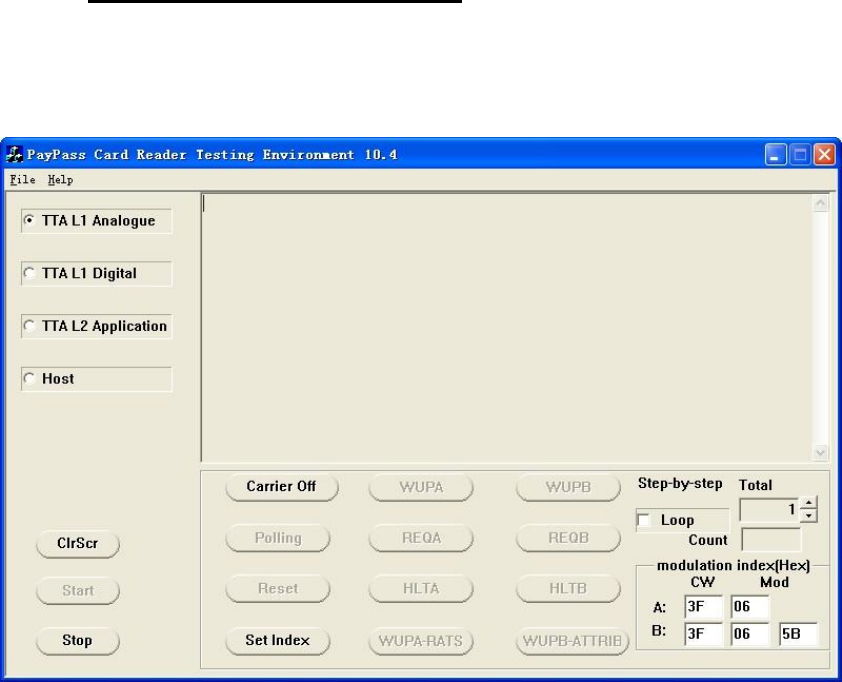Increase Total with the up spinner arrow
842x682 pixels.
point(809,503)
